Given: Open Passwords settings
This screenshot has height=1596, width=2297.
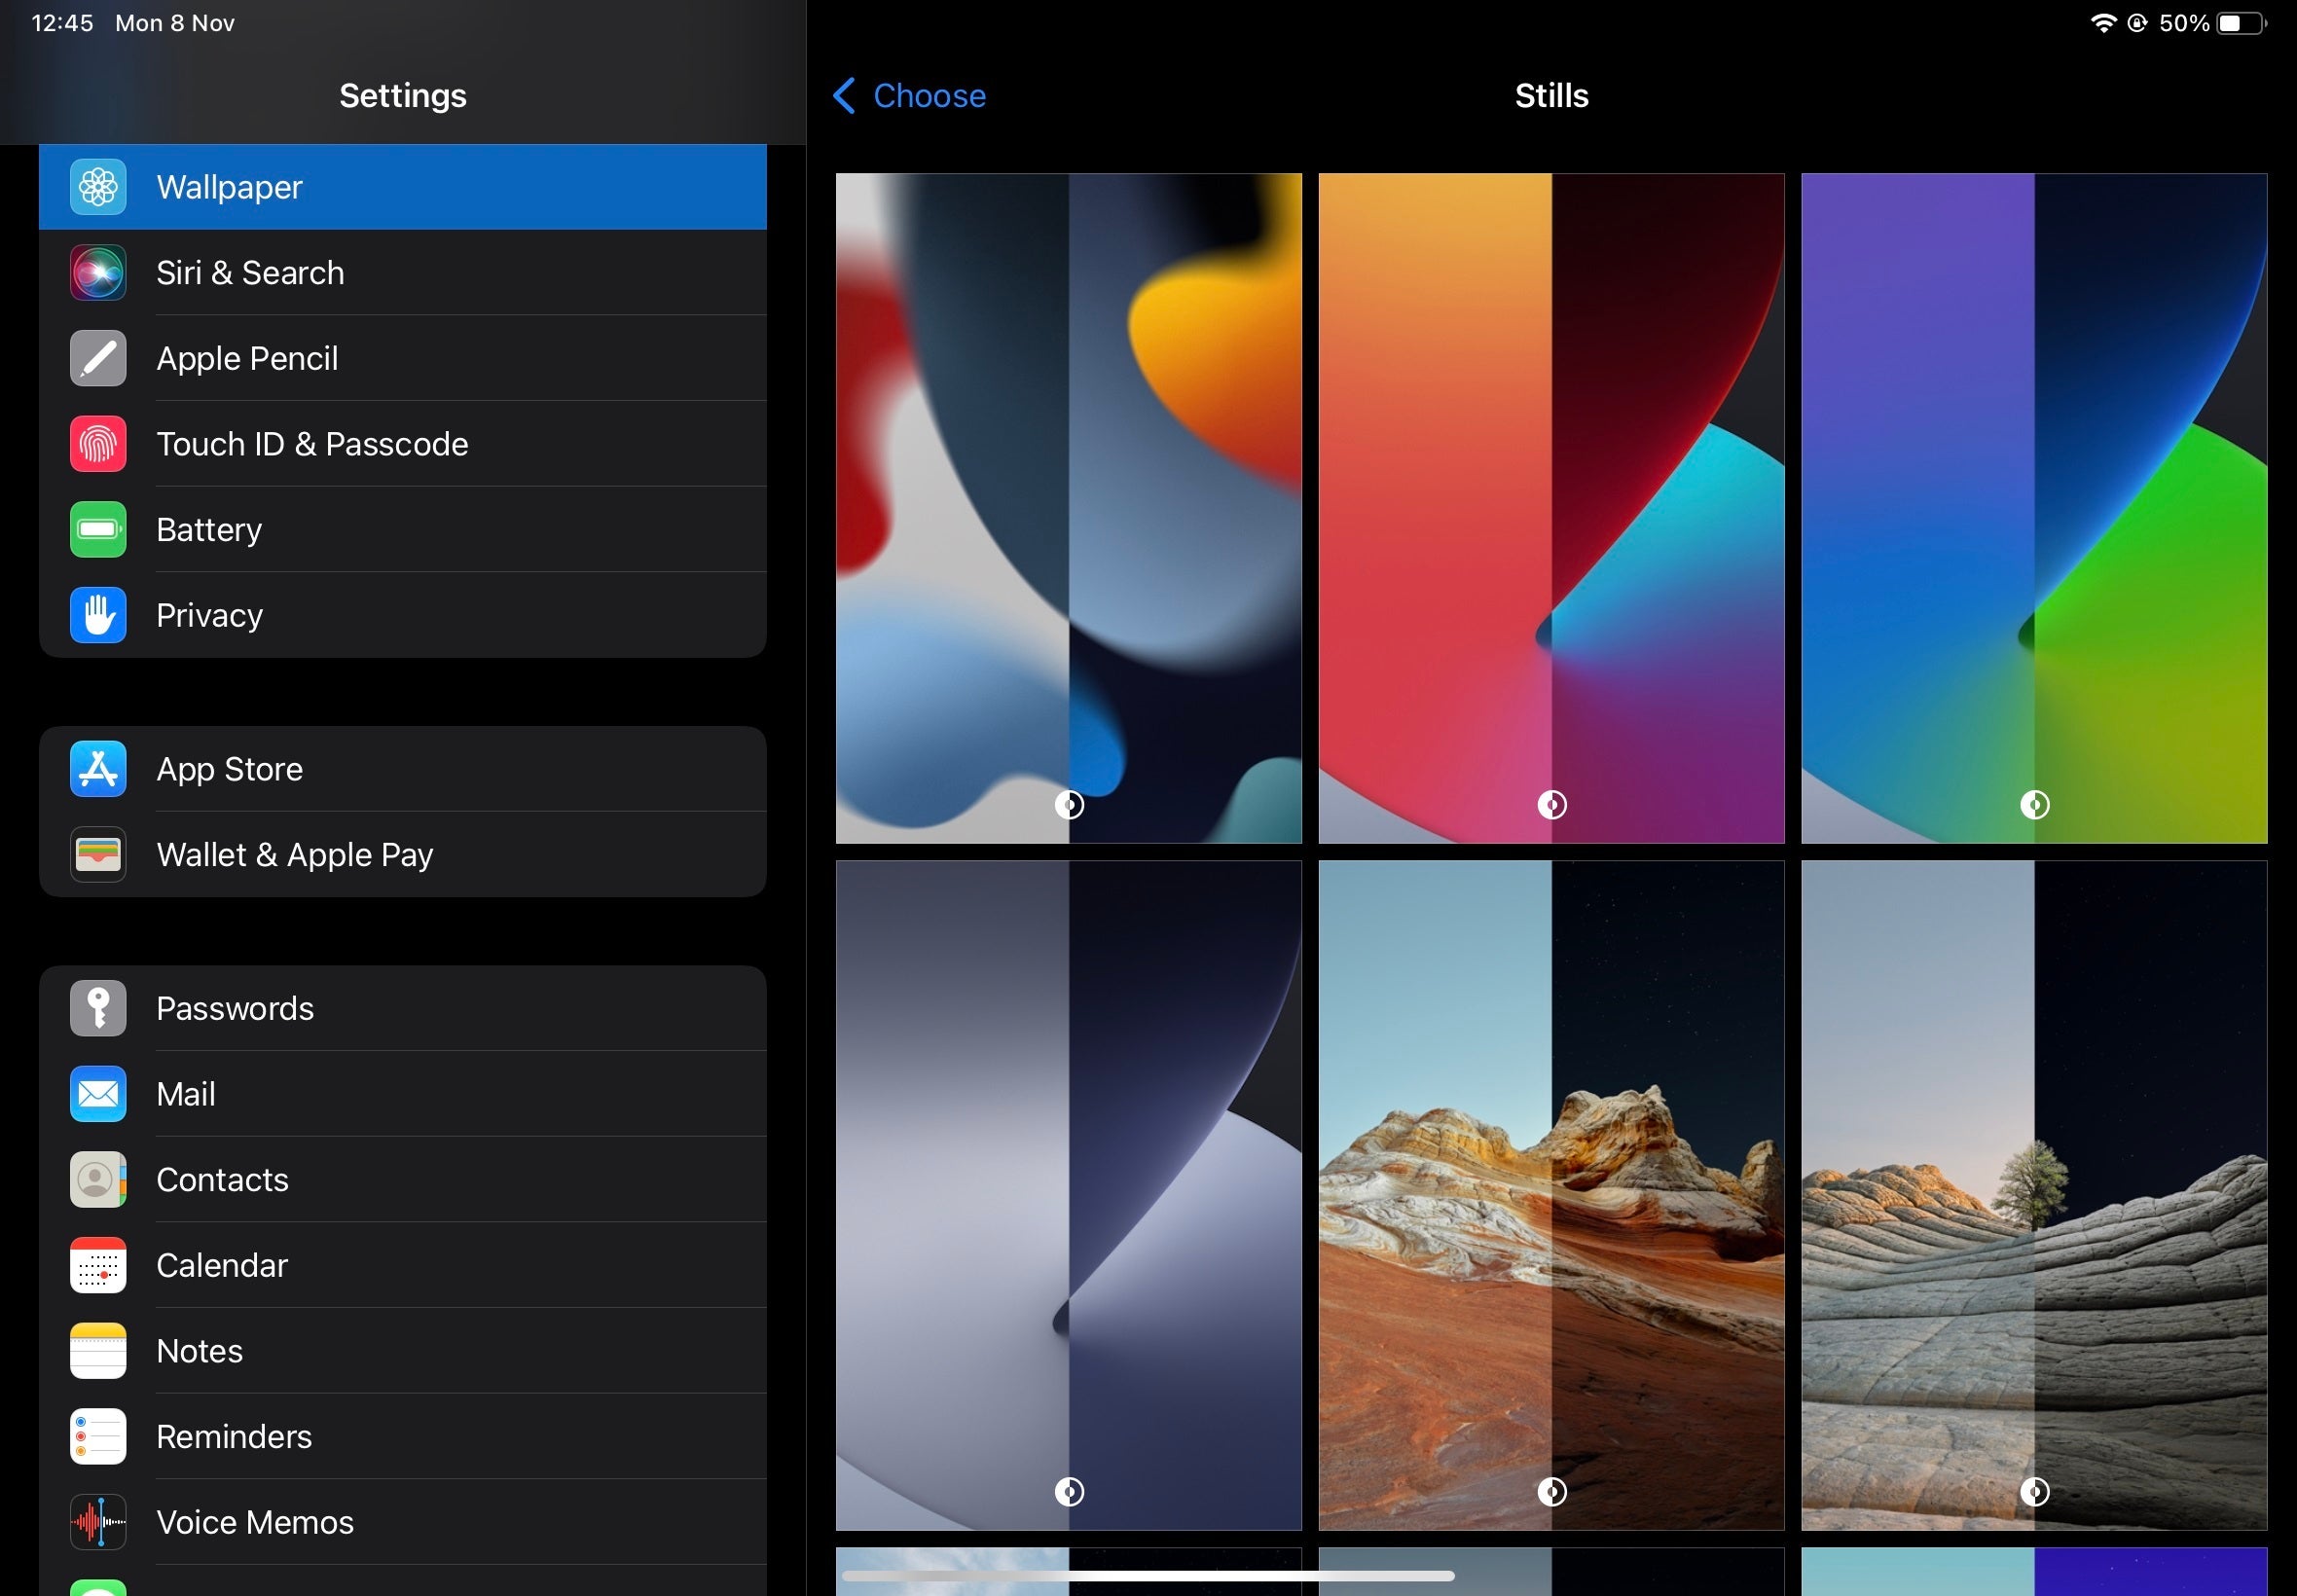Looking at the screenshot, I should coord(403,1008).
